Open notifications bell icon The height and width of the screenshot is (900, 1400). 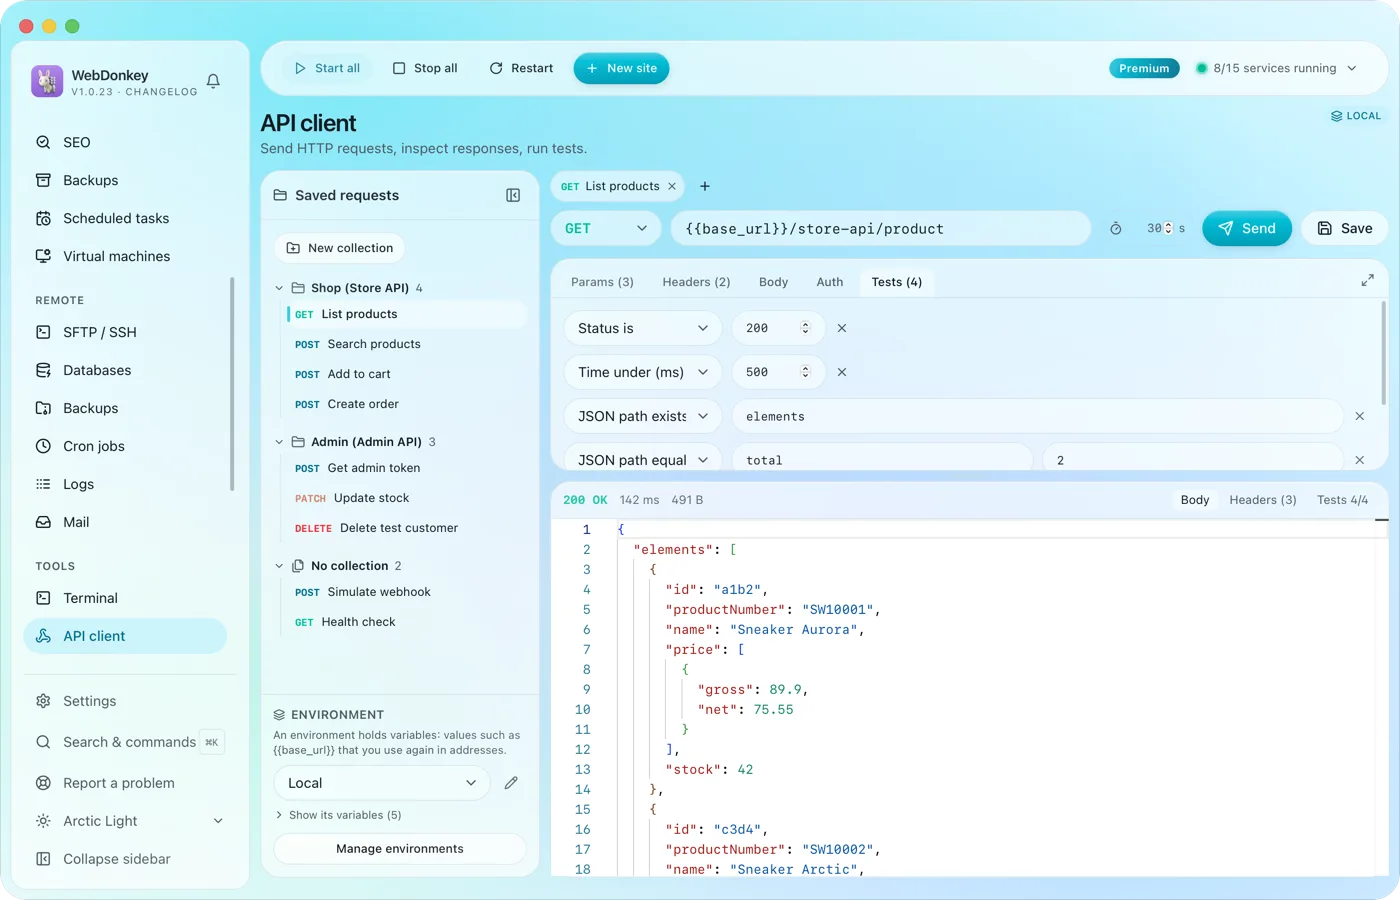pyautogui.click(x=213, y=81)
